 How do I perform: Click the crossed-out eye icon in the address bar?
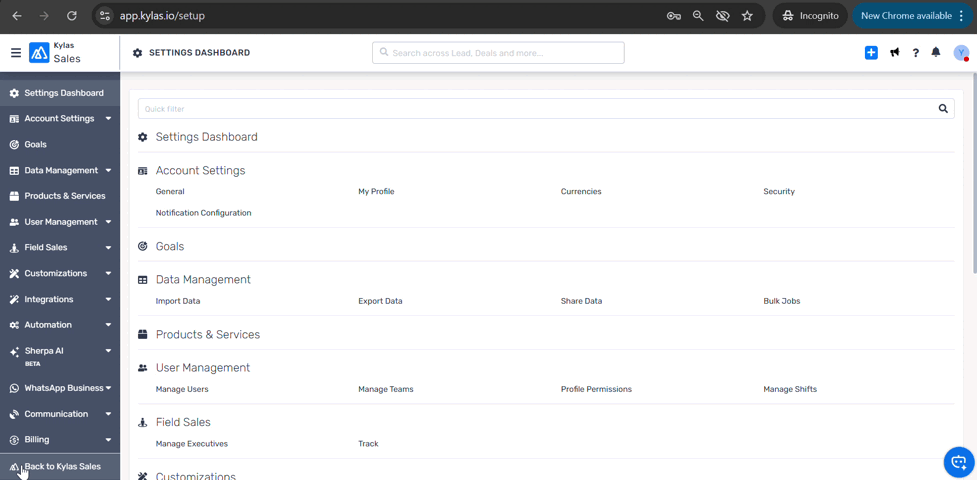[723, 16]
